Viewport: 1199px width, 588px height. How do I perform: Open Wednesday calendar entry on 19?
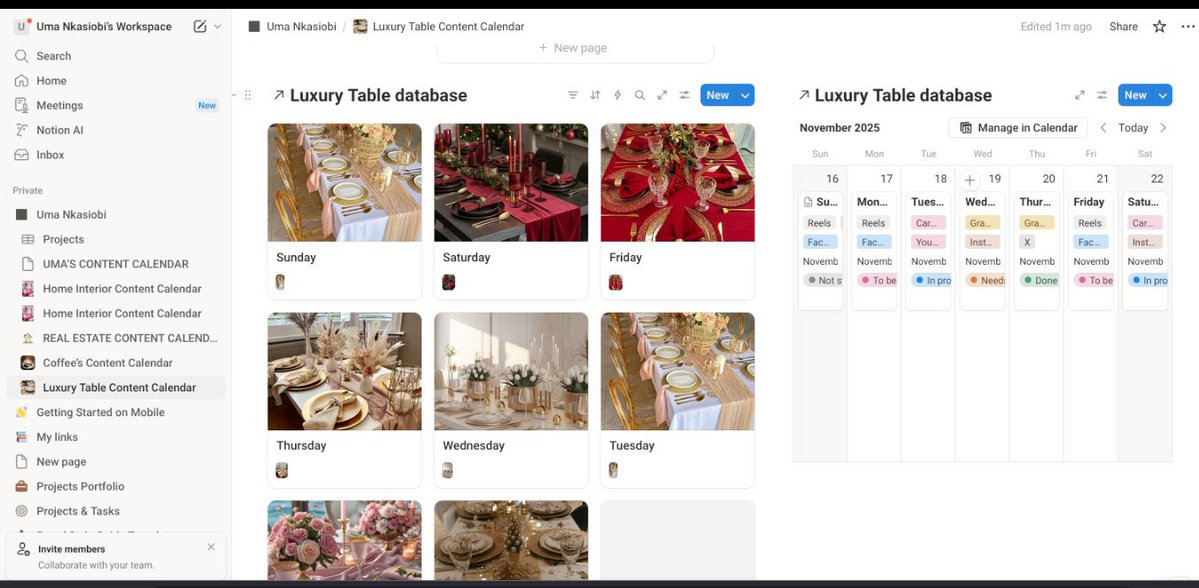pyautogui.click(x=983, y=251)
